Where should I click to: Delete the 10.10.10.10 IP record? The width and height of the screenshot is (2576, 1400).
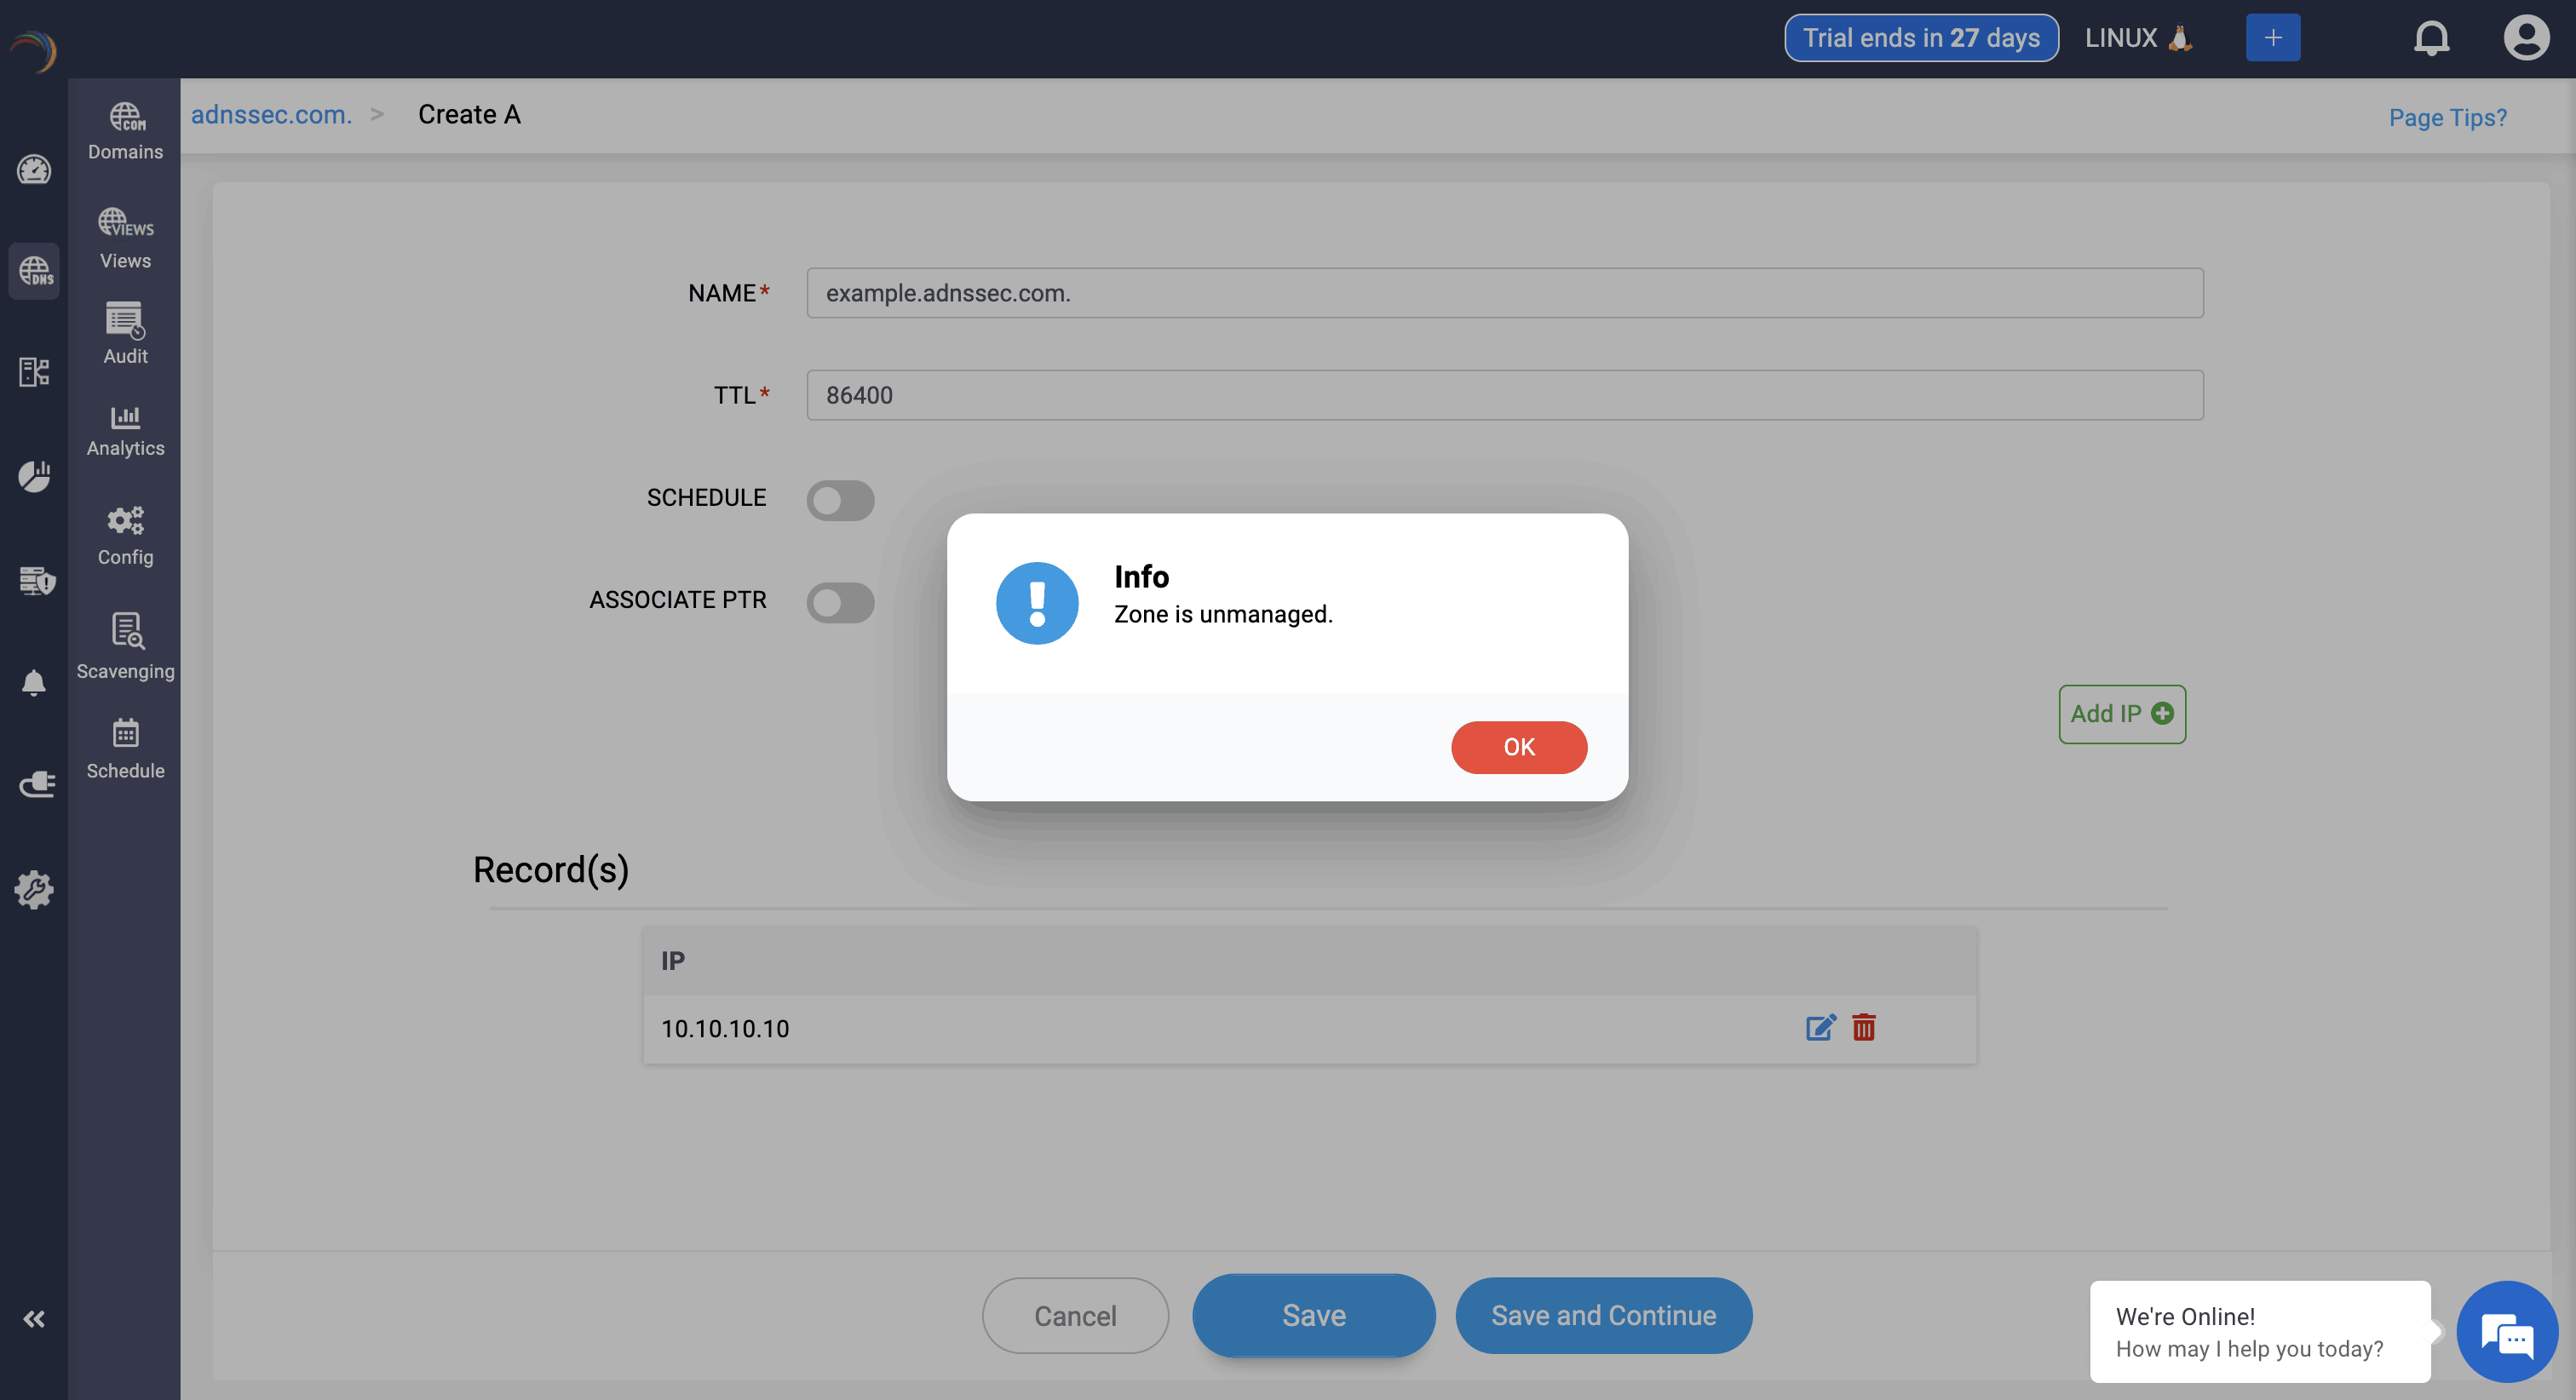tap(1863, 1027)
